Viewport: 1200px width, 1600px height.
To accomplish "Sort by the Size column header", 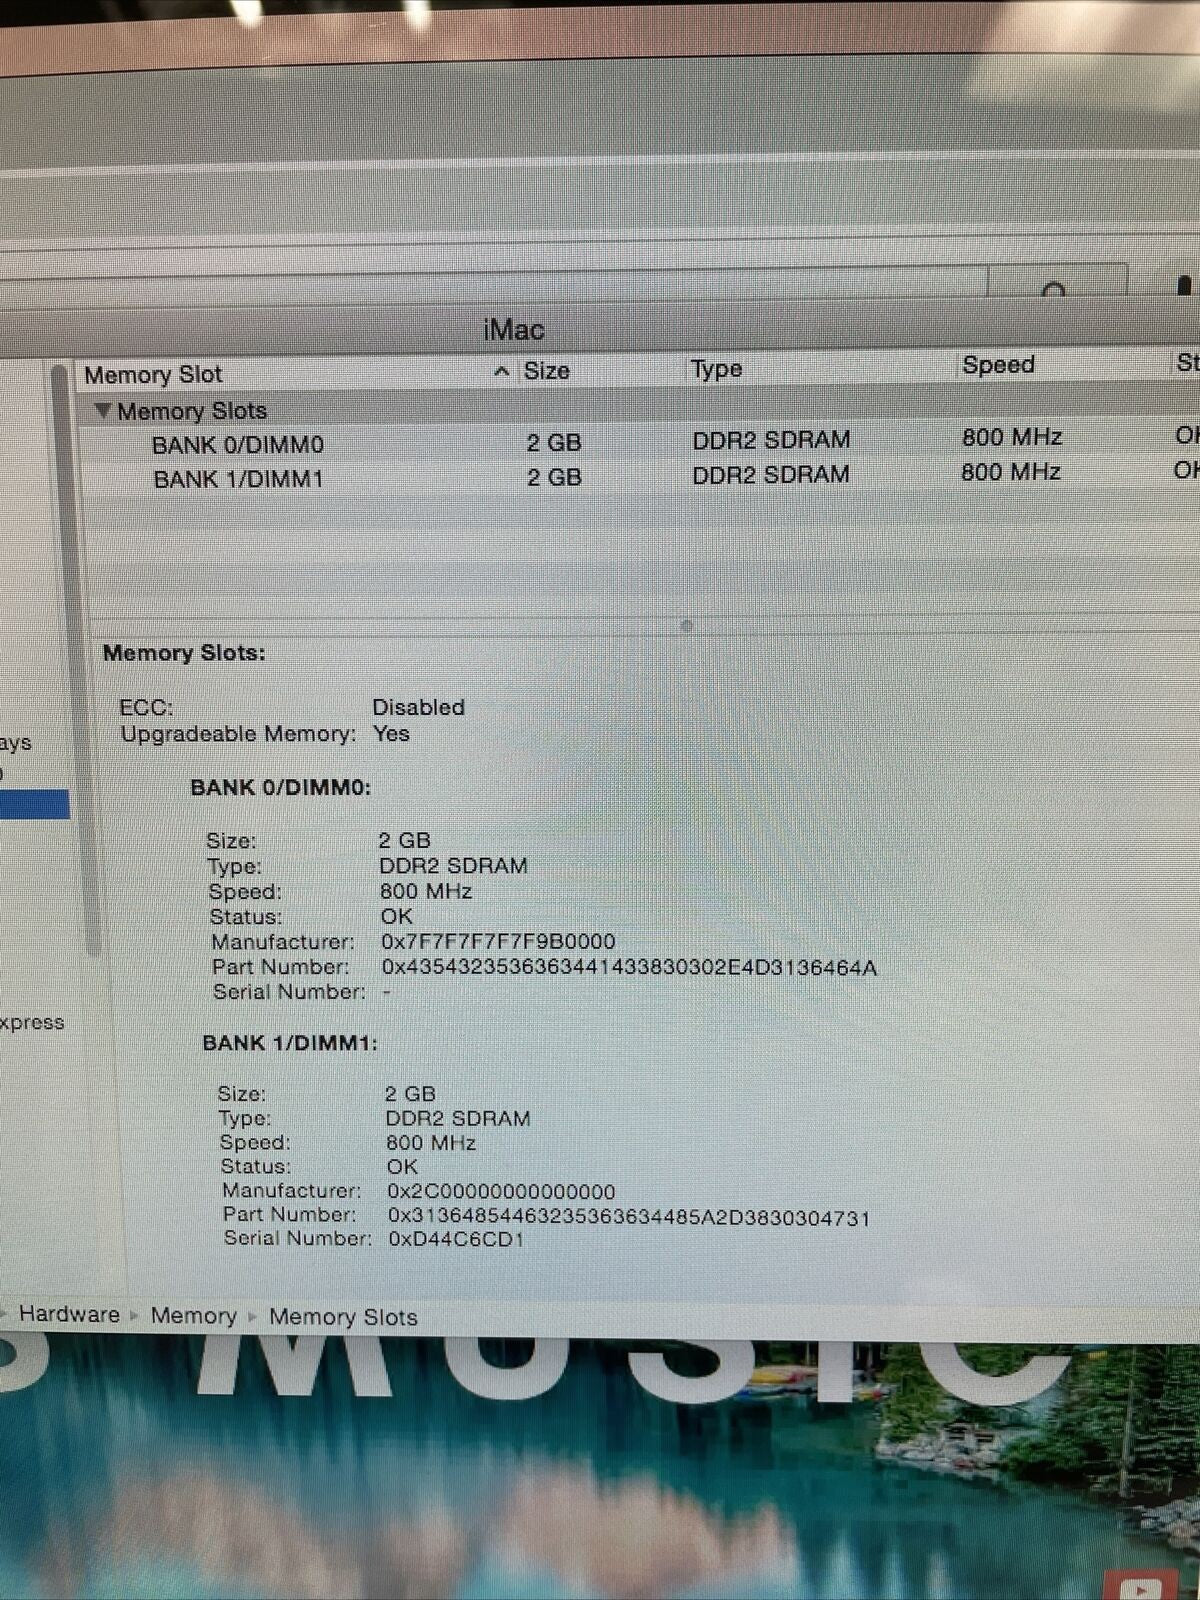I will pos(546,371).
